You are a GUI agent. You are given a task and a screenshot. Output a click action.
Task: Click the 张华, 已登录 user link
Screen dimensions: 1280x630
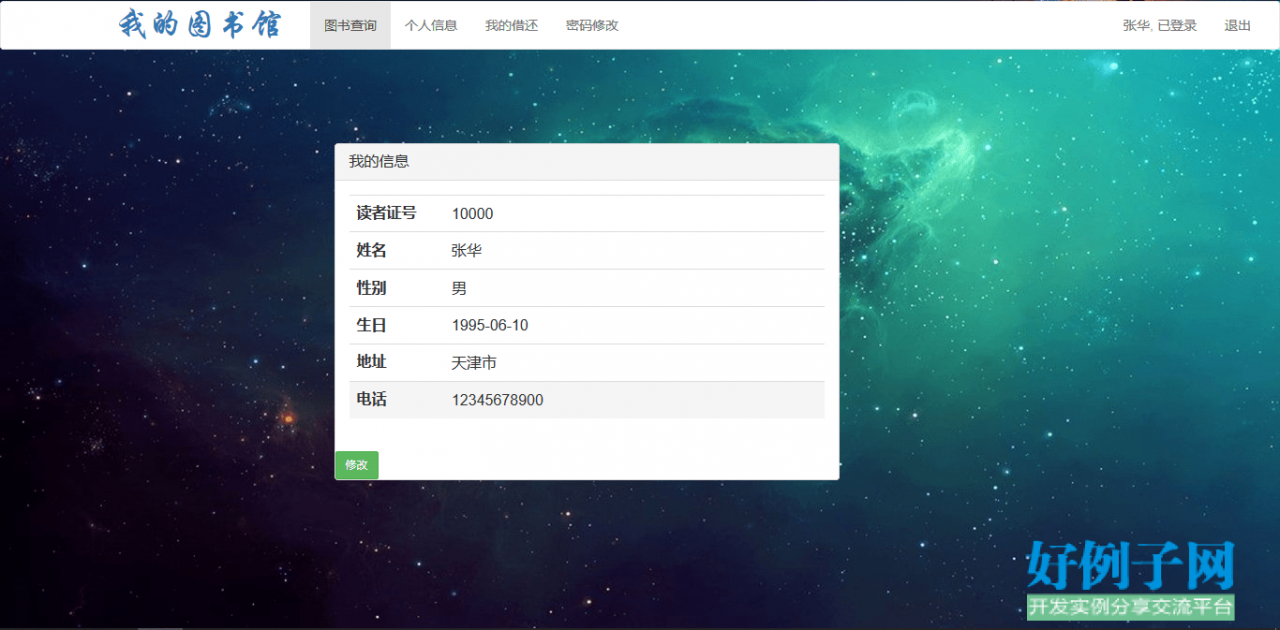click(x=1160, y=25)
